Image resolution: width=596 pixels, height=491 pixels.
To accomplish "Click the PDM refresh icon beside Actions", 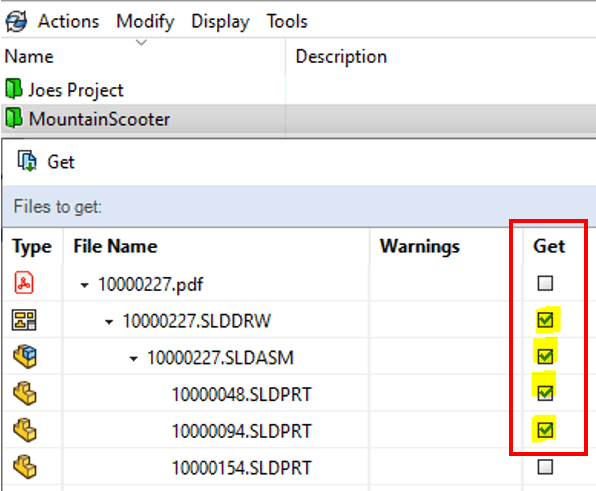I will 16,21.
